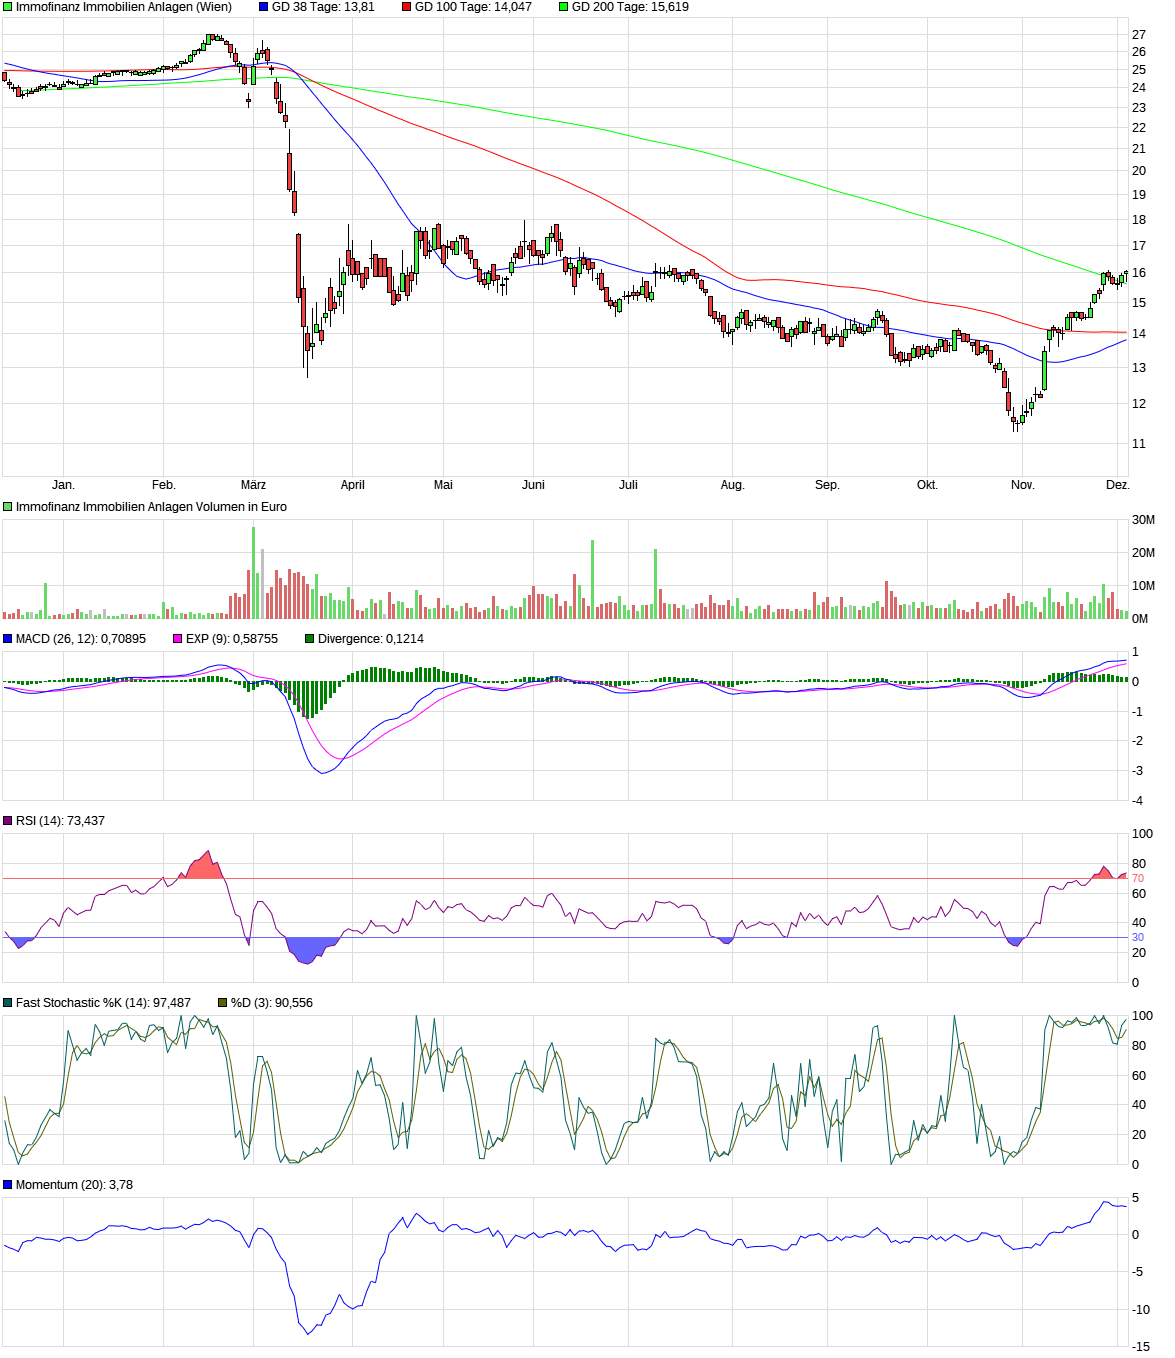The image size is (1175, 1358).
Task: Click the blue GD 38 Tage legend swatch
Action: click(264, 7)
